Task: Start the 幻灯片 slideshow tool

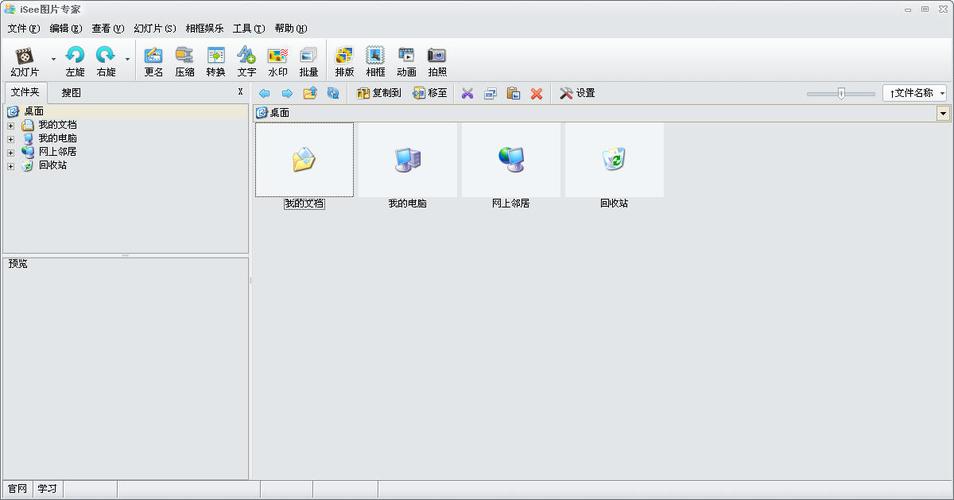Action: coord(24,62)
